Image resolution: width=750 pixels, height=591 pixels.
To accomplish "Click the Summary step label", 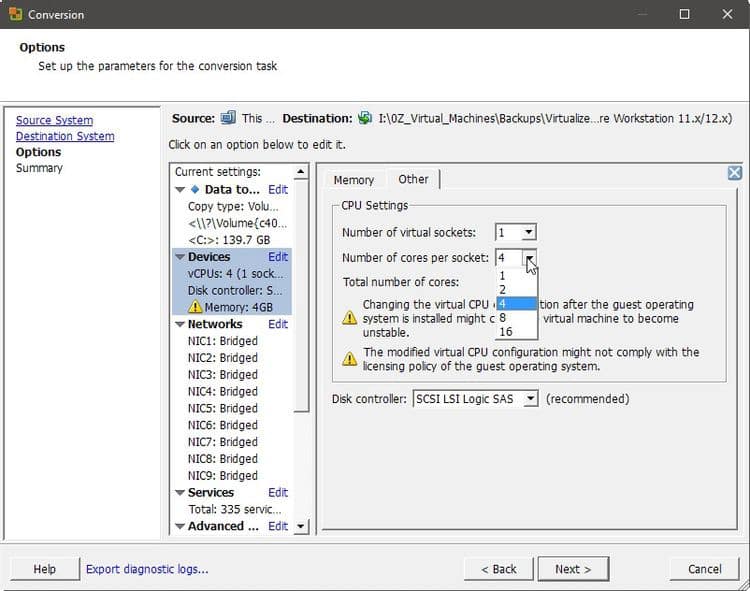I will tap(39, 168).
